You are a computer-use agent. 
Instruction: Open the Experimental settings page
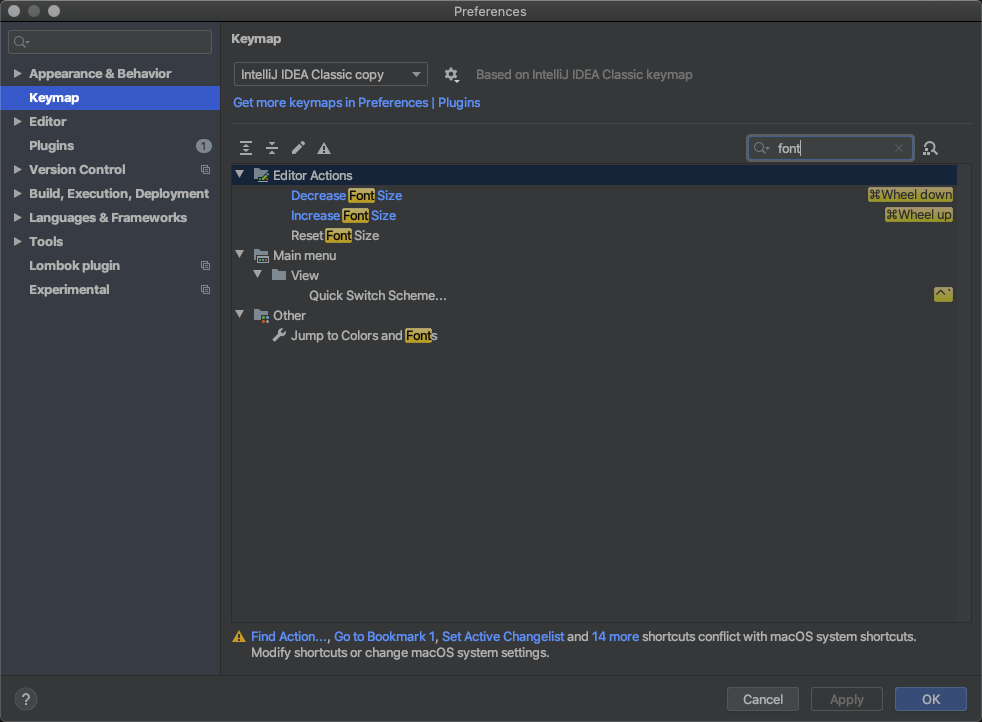pyautogui.click(x=69, y=289)
